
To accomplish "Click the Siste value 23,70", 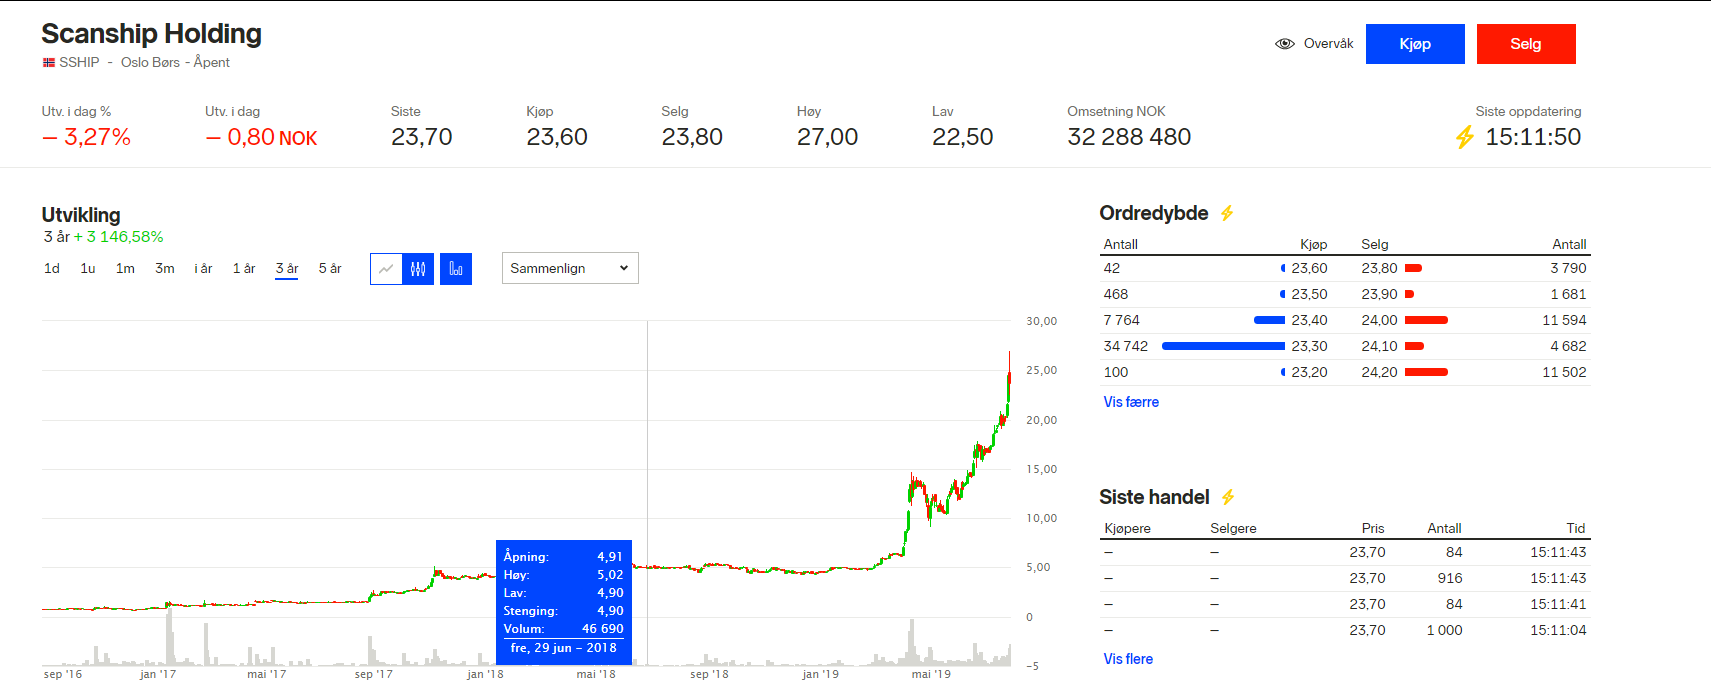I will tap(421, 137).
